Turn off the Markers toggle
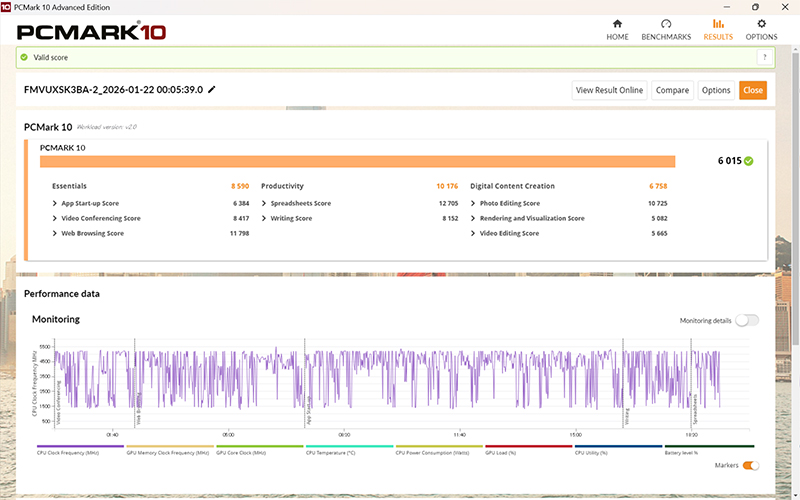The width and height of the screenshot is (800, 500). point(751,465)
